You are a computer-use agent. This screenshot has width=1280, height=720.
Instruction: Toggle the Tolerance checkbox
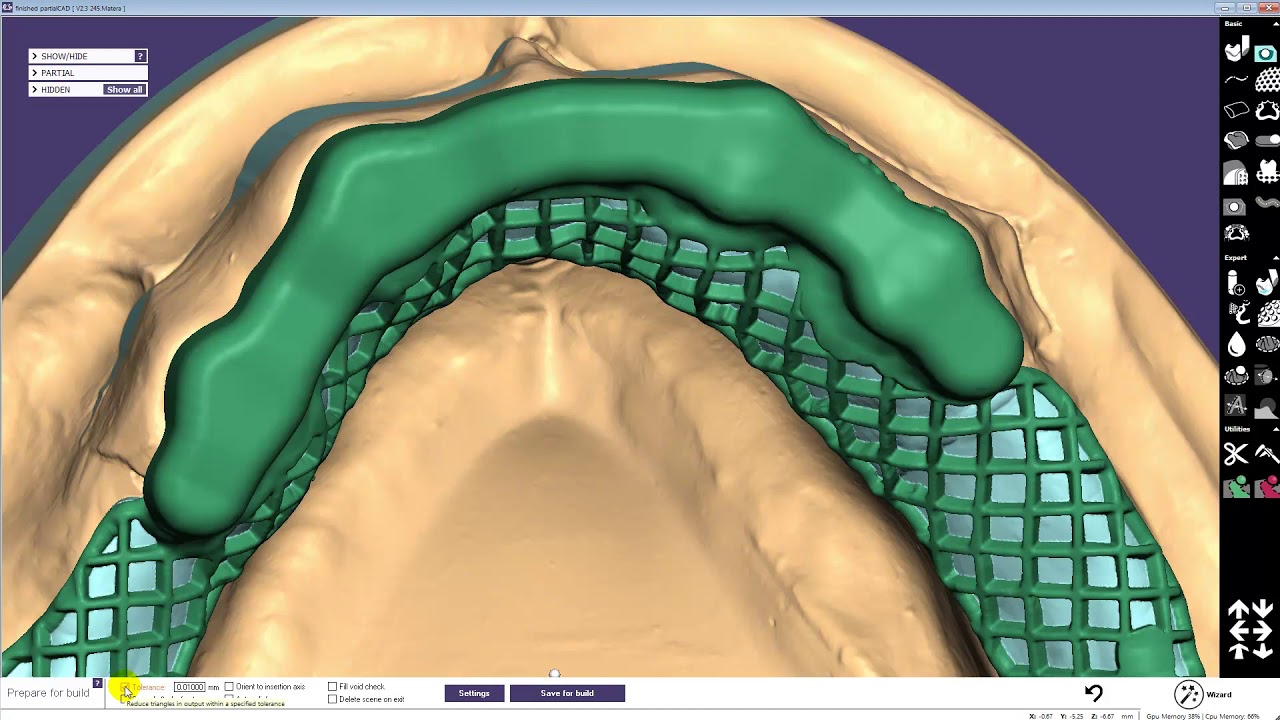point(125,687)
